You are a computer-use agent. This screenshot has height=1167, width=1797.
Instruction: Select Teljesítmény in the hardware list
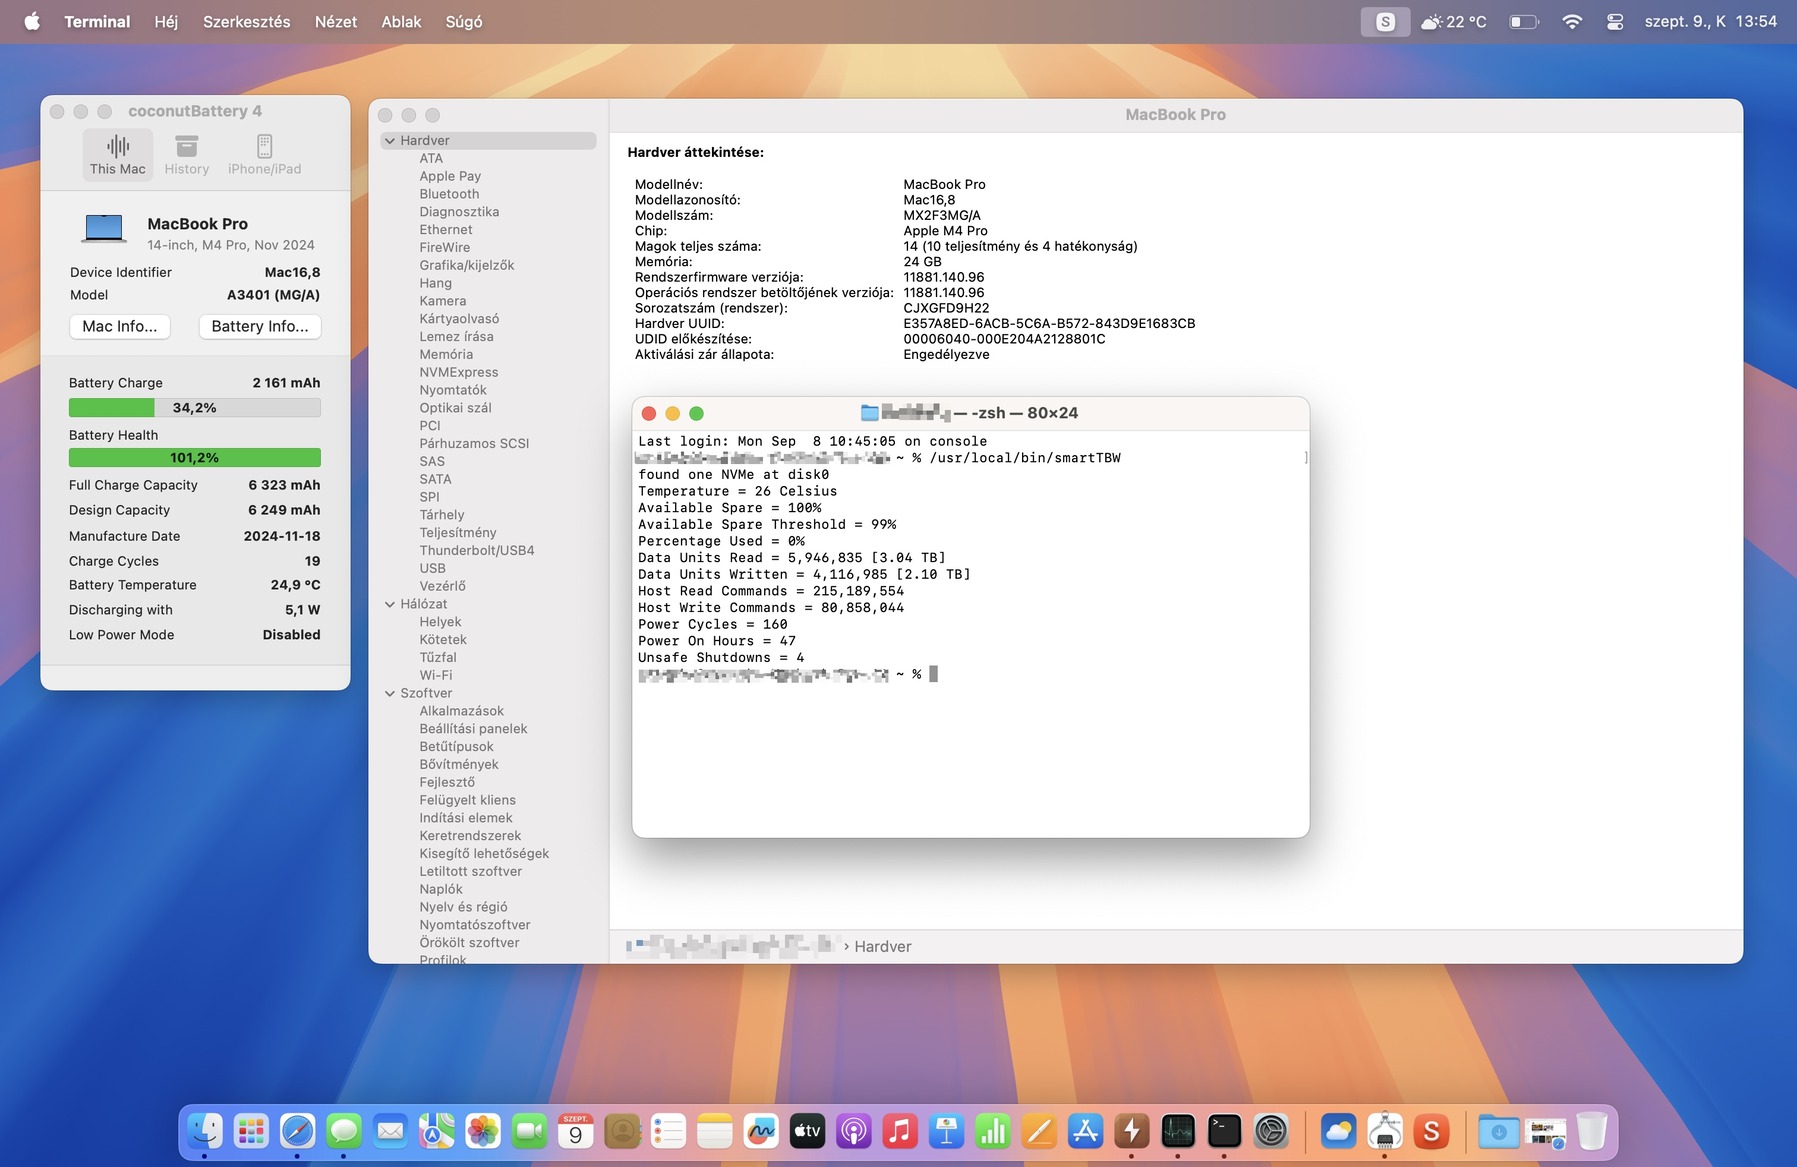[458, 533]
